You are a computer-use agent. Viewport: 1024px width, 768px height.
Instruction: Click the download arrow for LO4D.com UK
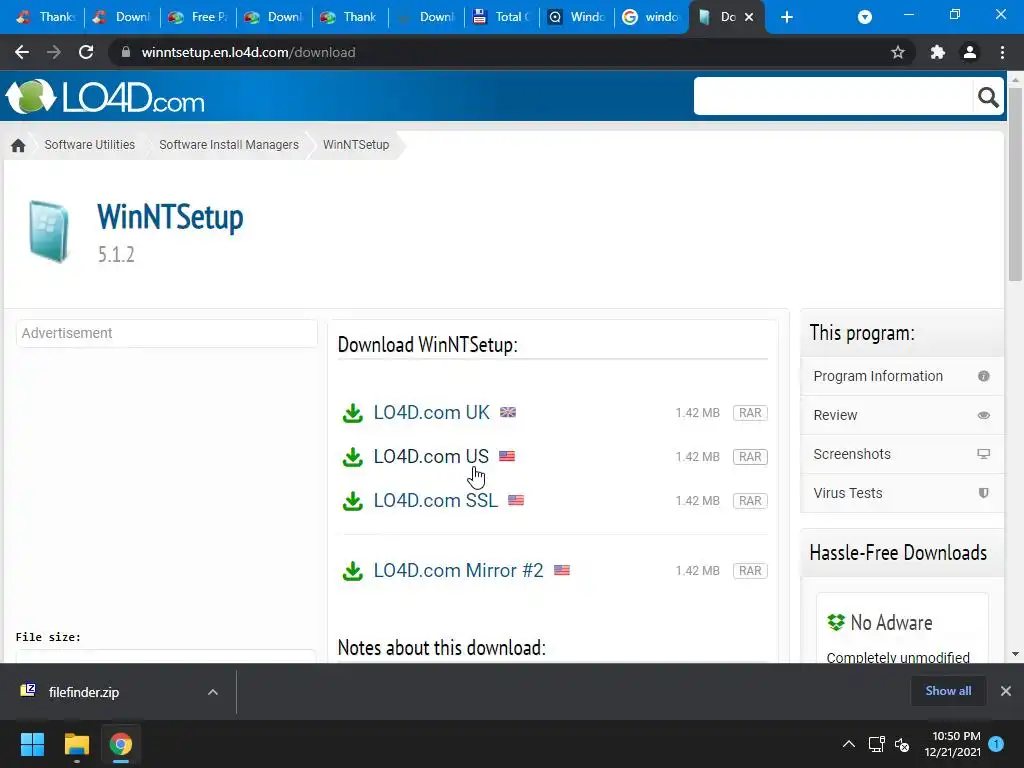[353, 413]
